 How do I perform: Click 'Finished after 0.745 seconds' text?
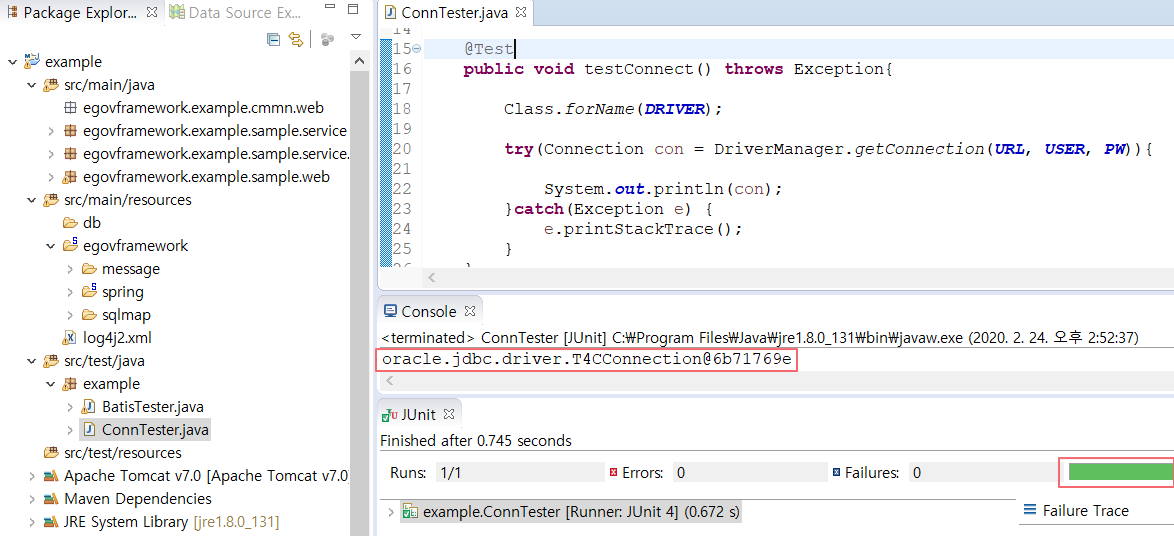[475, 440]
